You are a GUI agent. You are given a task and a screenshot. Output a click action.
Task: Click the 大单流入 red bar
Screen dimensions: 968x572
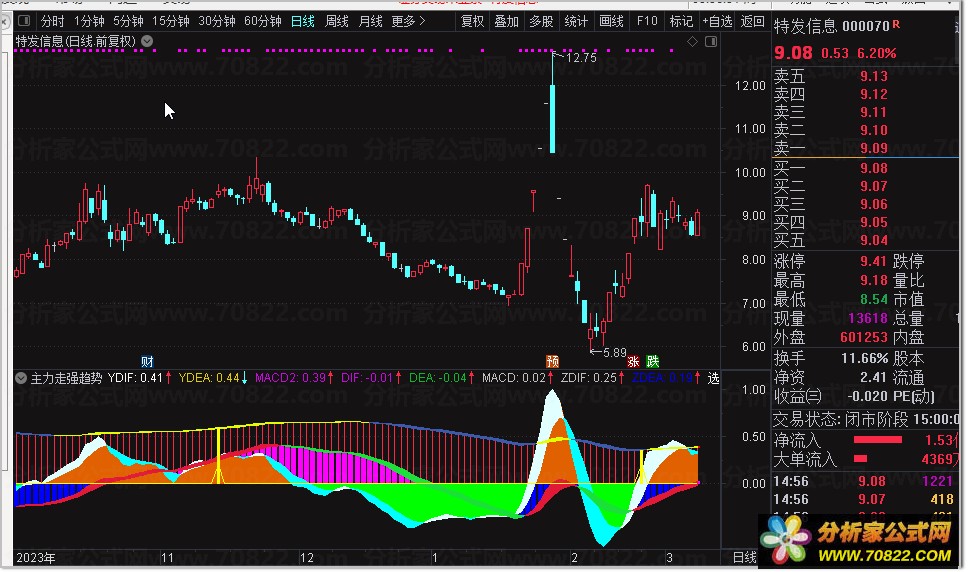tap(860, 458)
